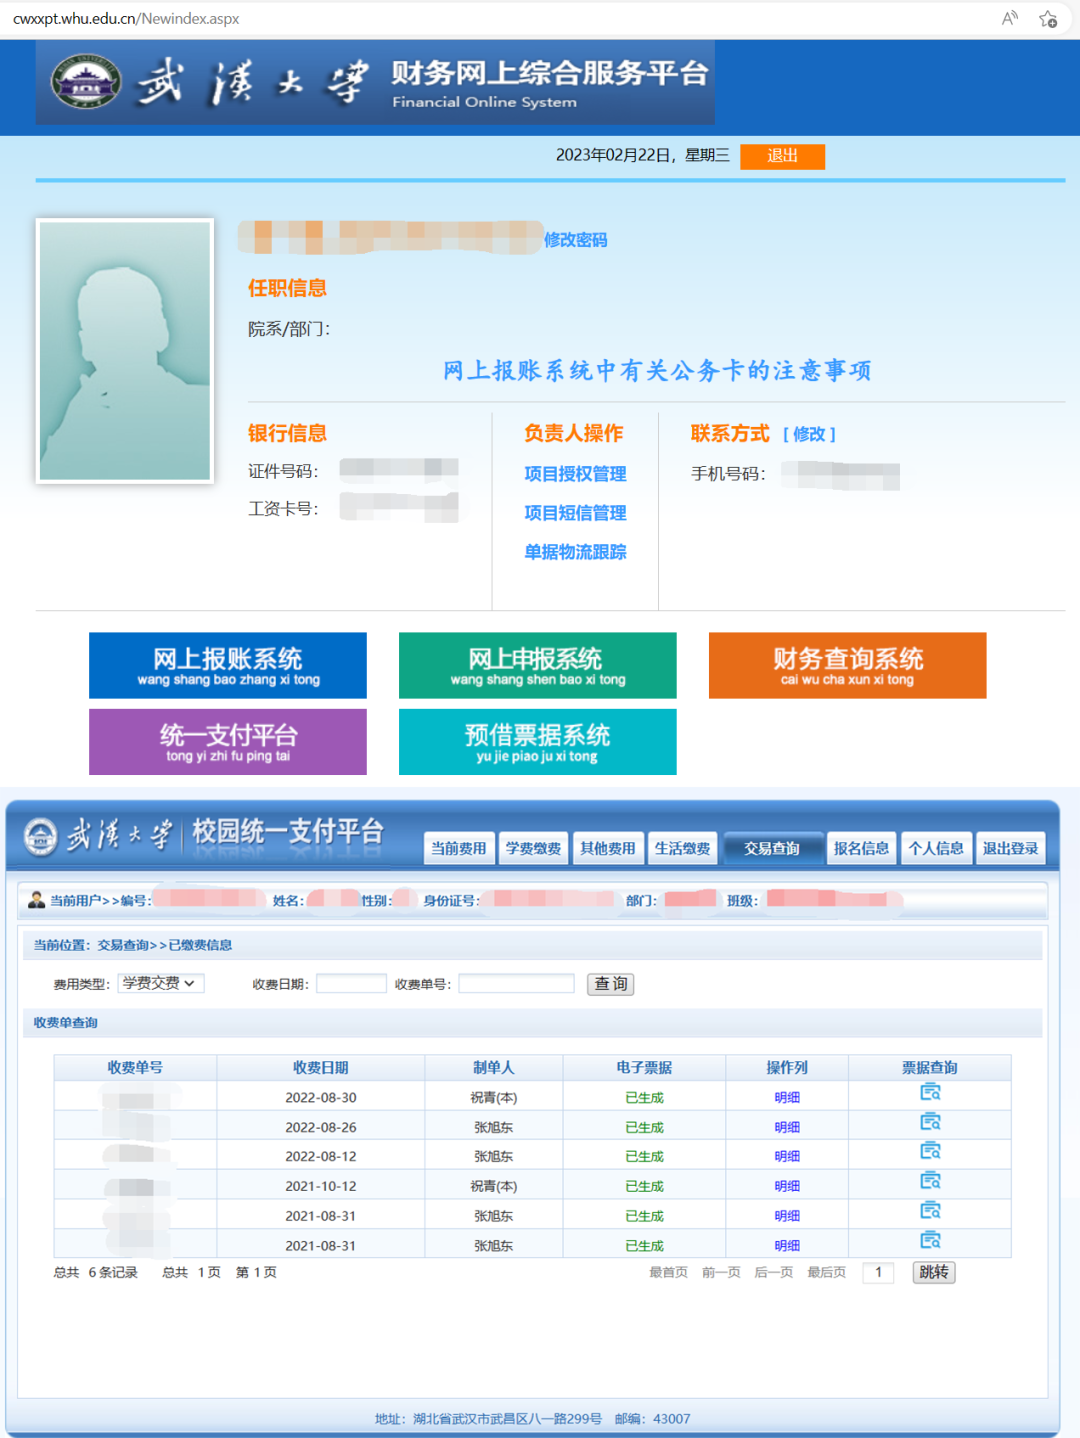Go to 最后页 last page
Screen dimensions: 1080x1438
click(x=827, y=1272)
